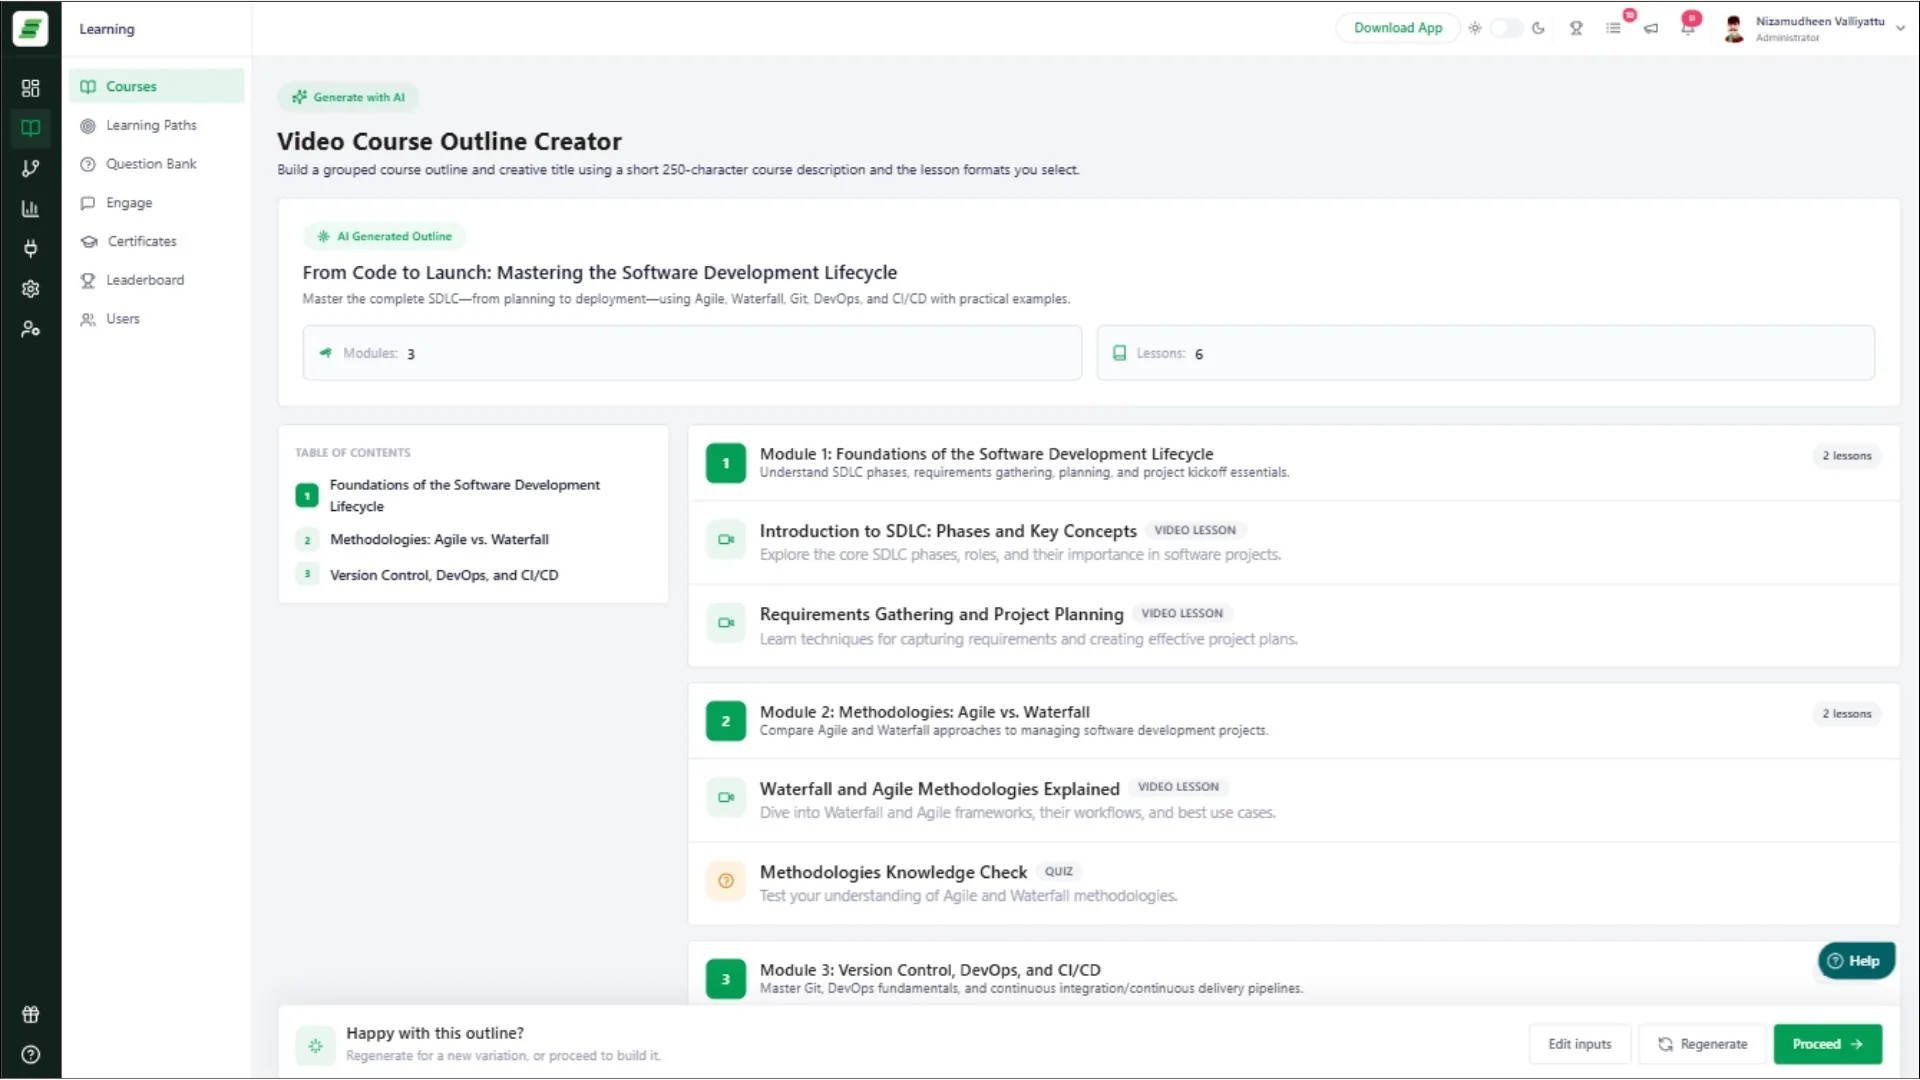
Task: Click the Generate with AI badge
Action: pyautogui.click(x=348, y=97)
